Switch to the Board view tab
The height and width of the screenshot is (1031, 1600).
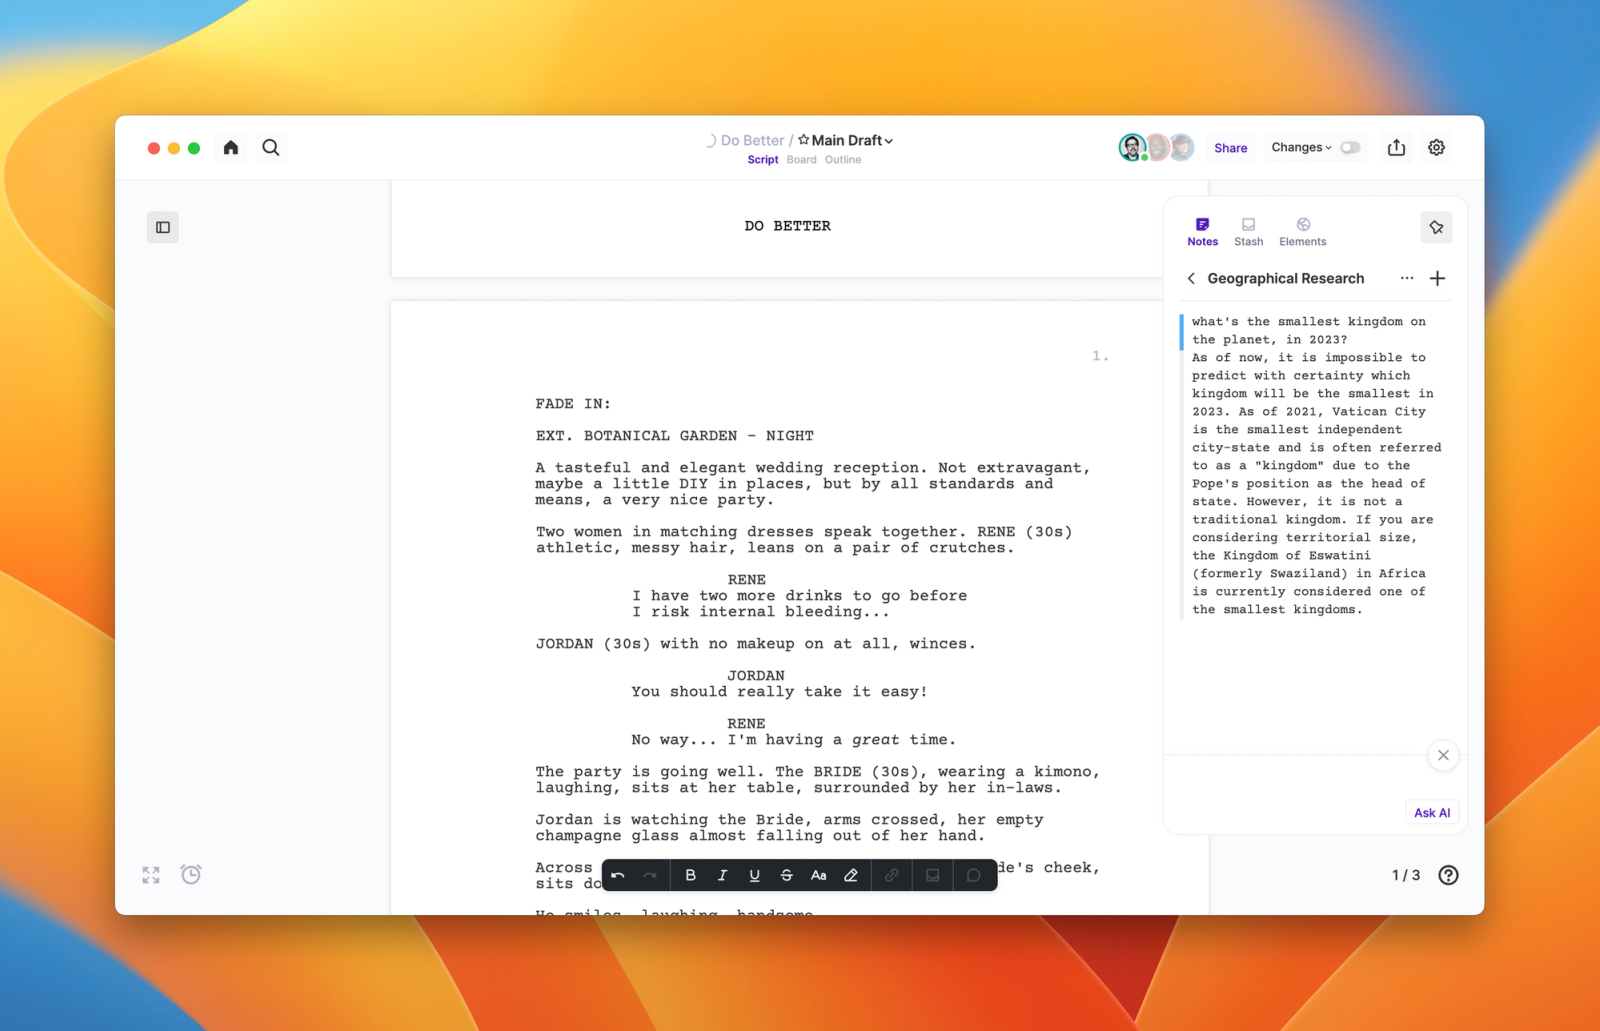pyautogui.click(x=801, y=160)
